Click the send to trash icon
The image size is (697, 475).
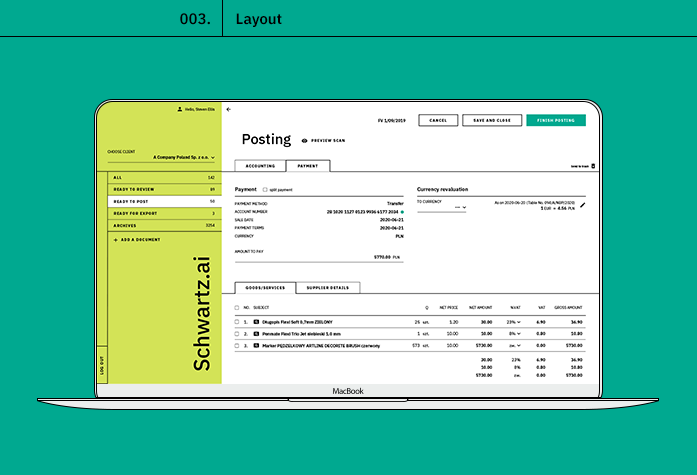coord(593,166)
